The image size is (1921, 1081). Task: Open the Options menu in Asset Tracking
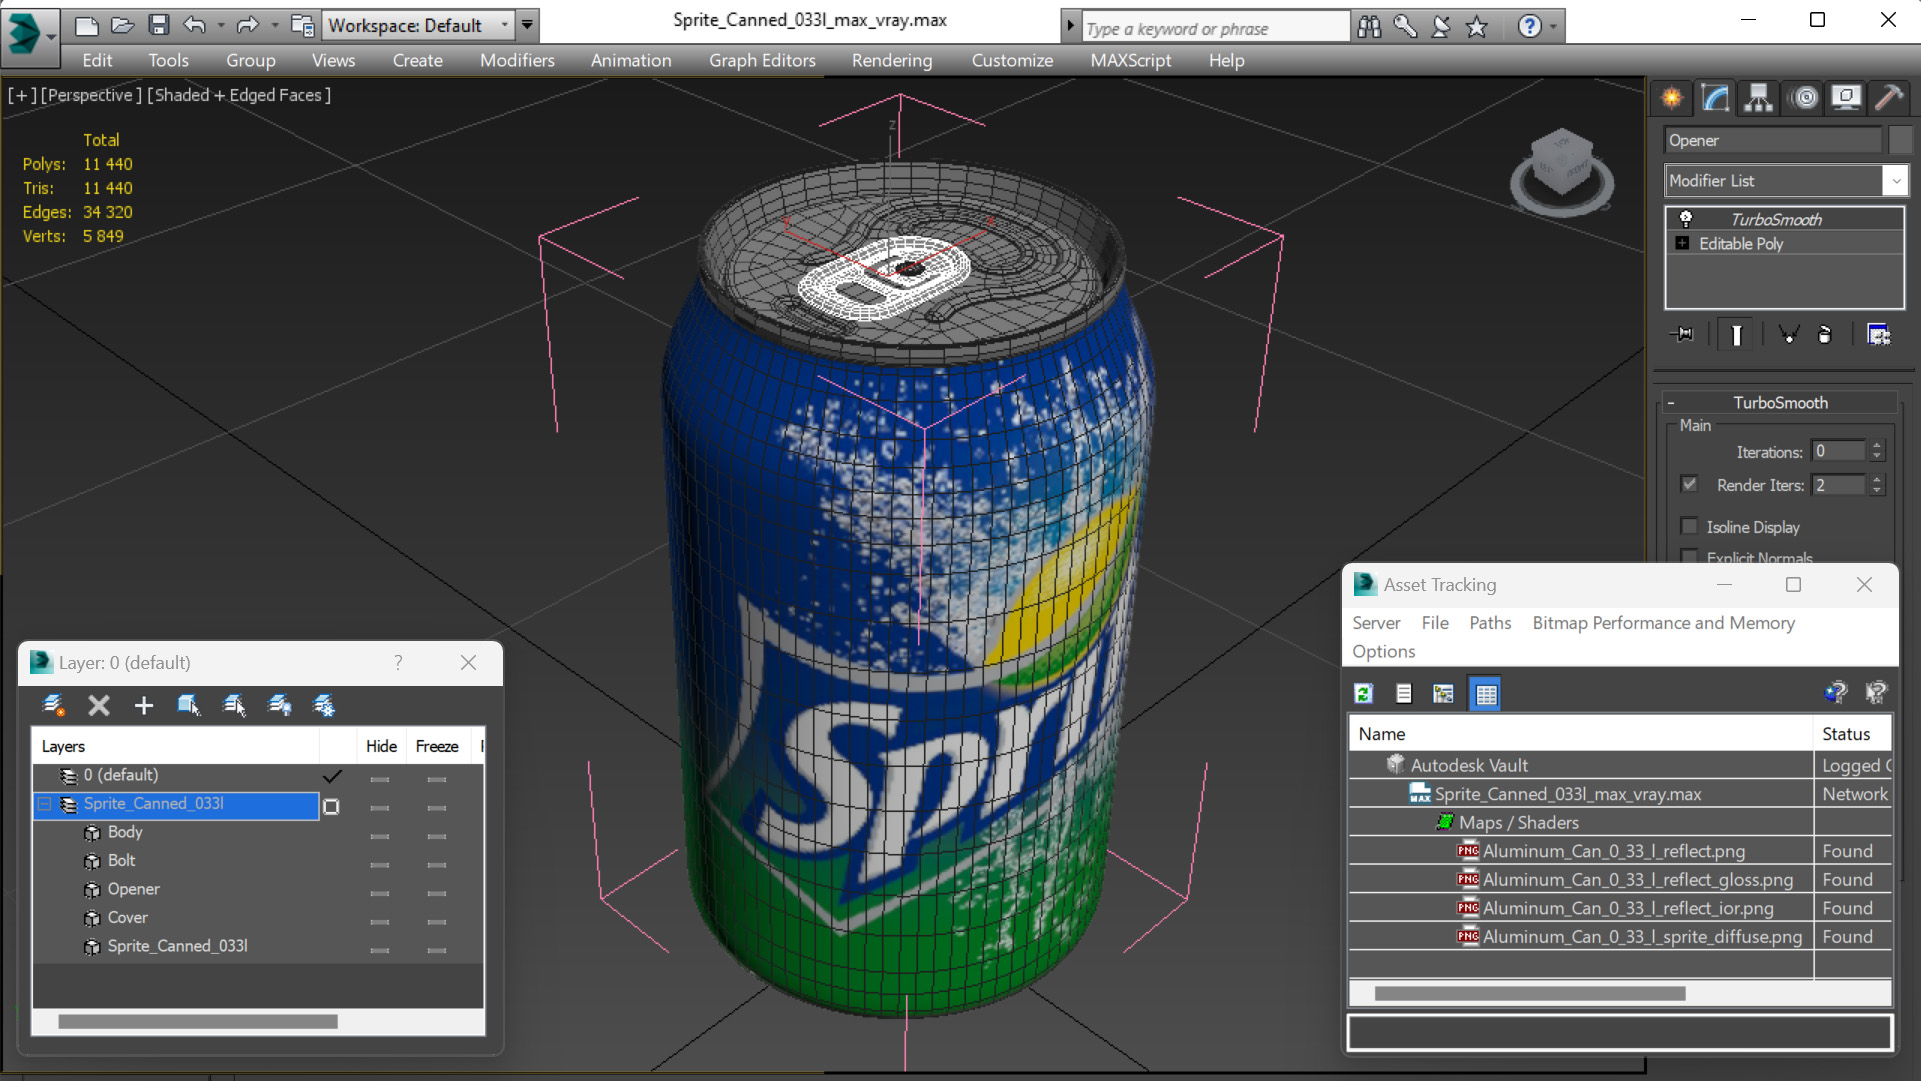(x=1383, y=651)
